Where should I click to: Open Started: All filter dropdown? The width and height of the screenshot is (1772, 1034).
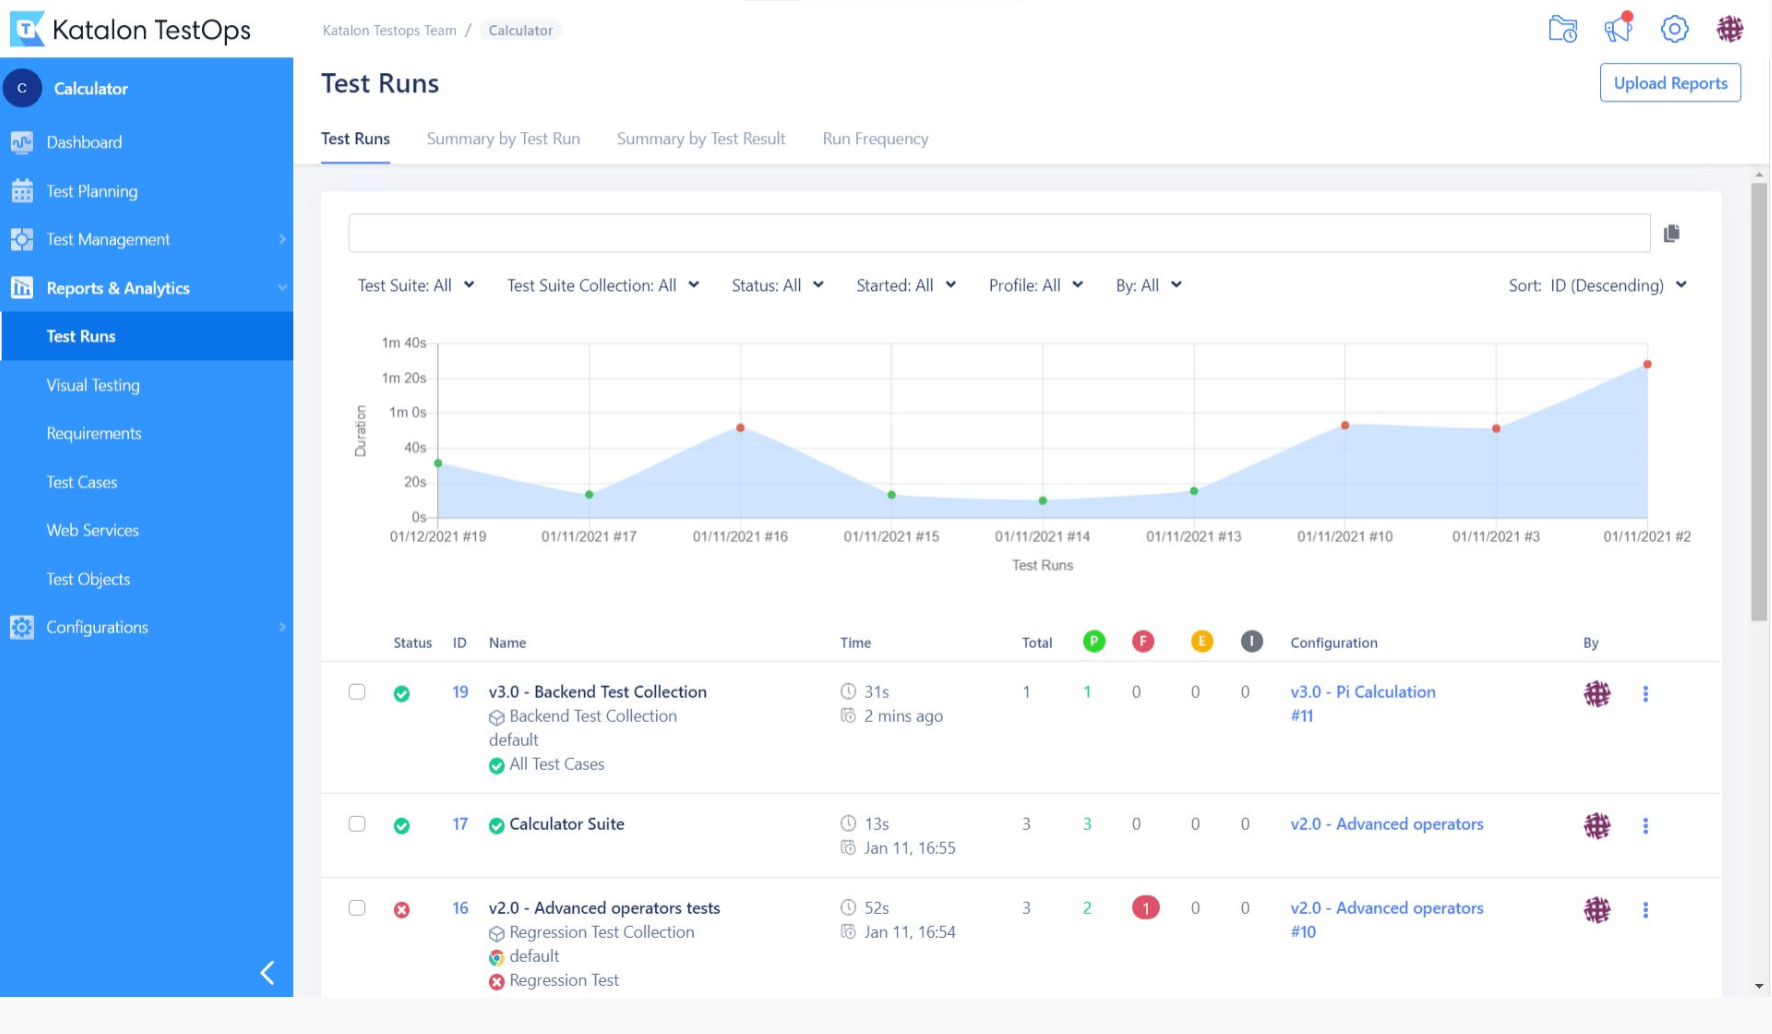click(906, 285)
